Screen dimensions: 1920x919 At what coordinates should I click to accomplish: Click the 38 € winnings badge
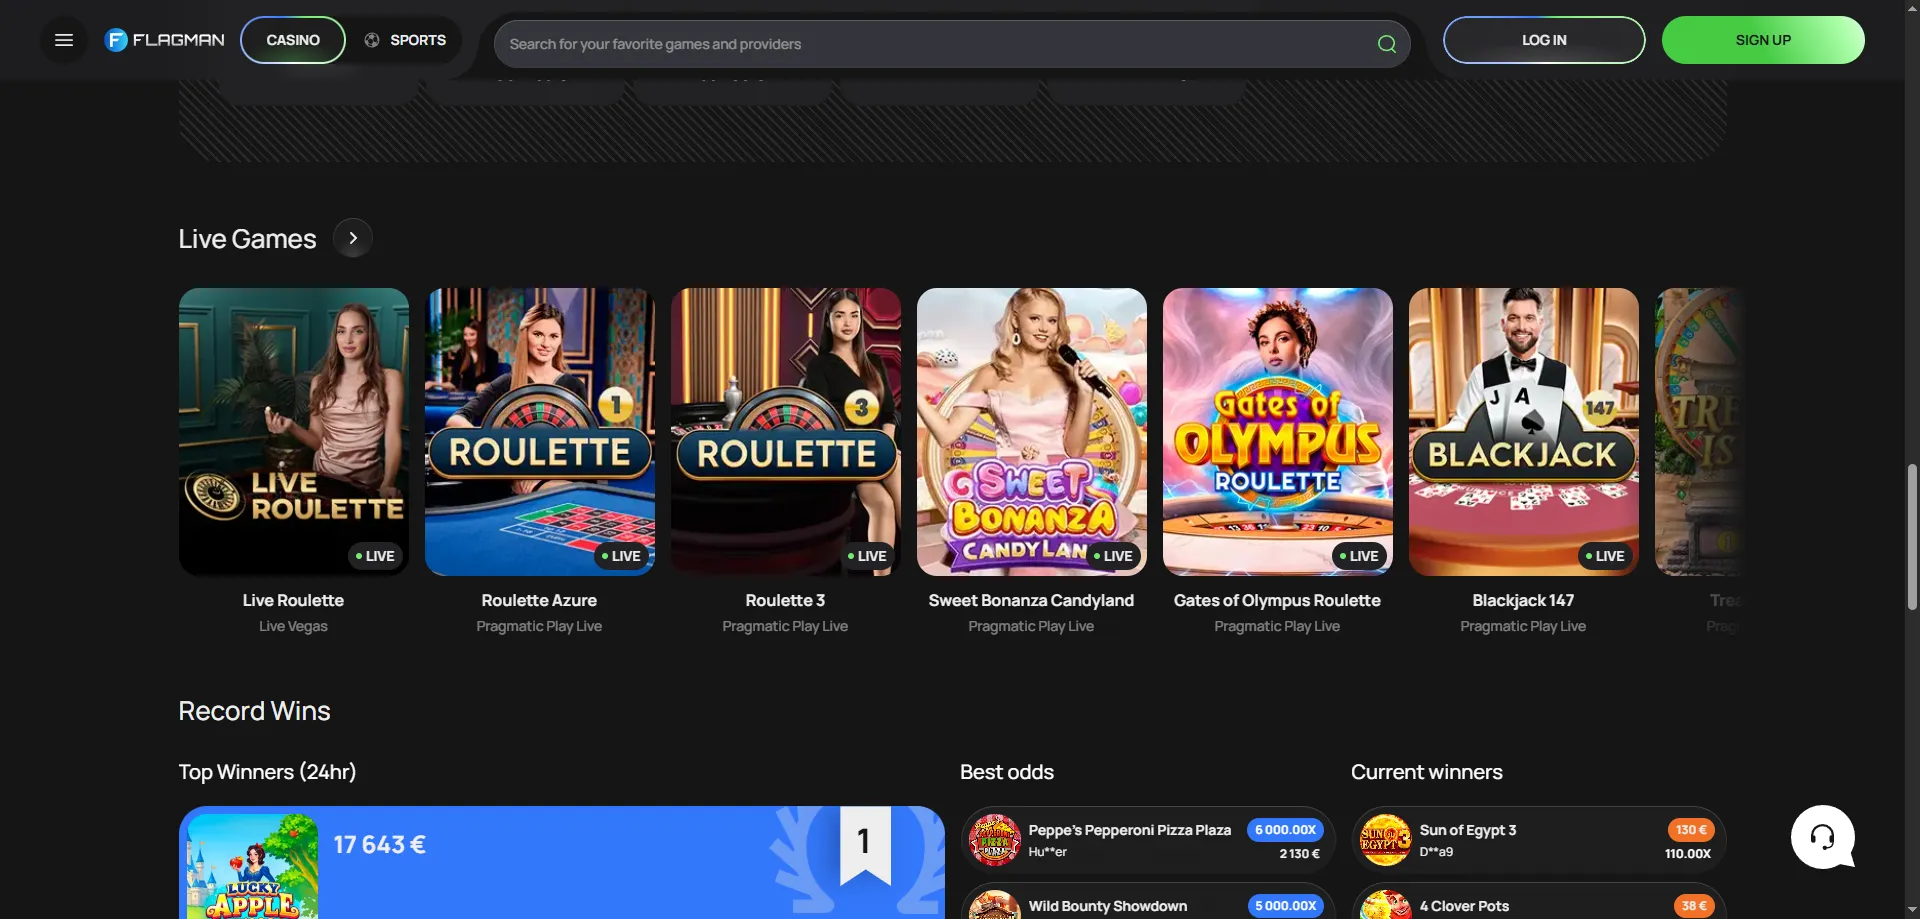1694,906
